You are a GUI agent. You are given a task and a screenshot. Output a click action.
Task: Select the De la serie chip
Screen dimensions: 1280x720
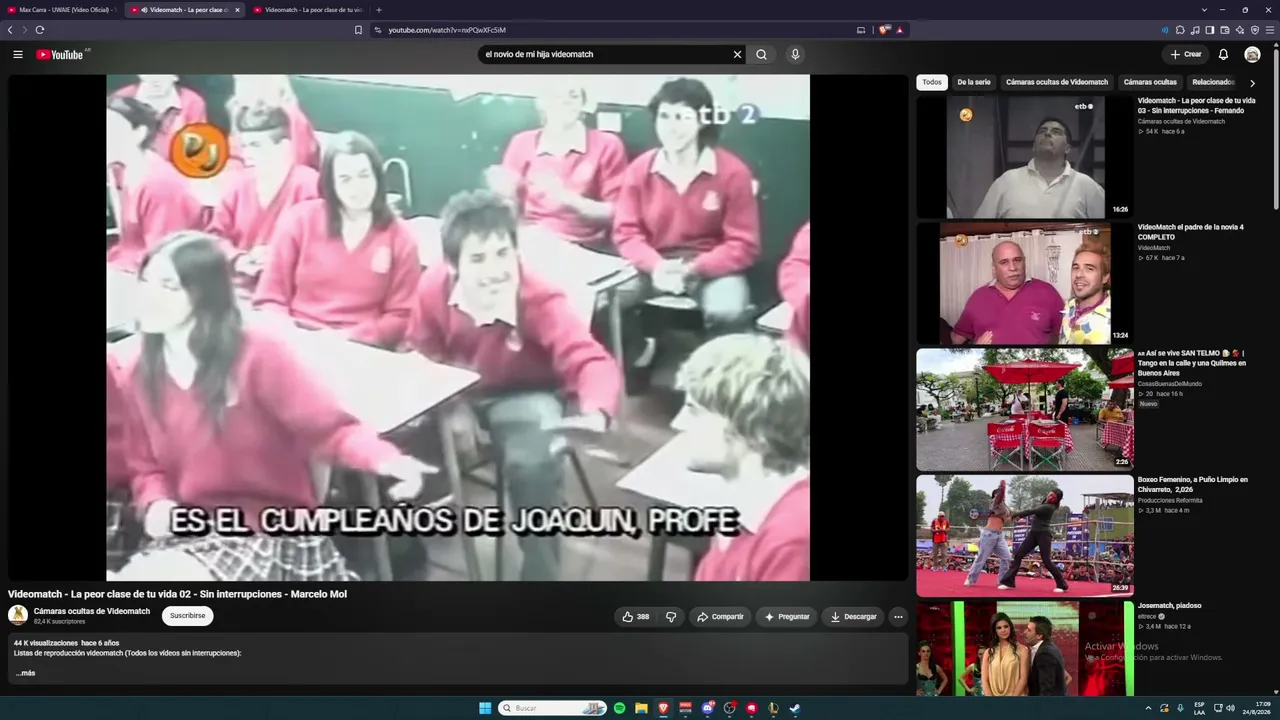pos(974,82)
